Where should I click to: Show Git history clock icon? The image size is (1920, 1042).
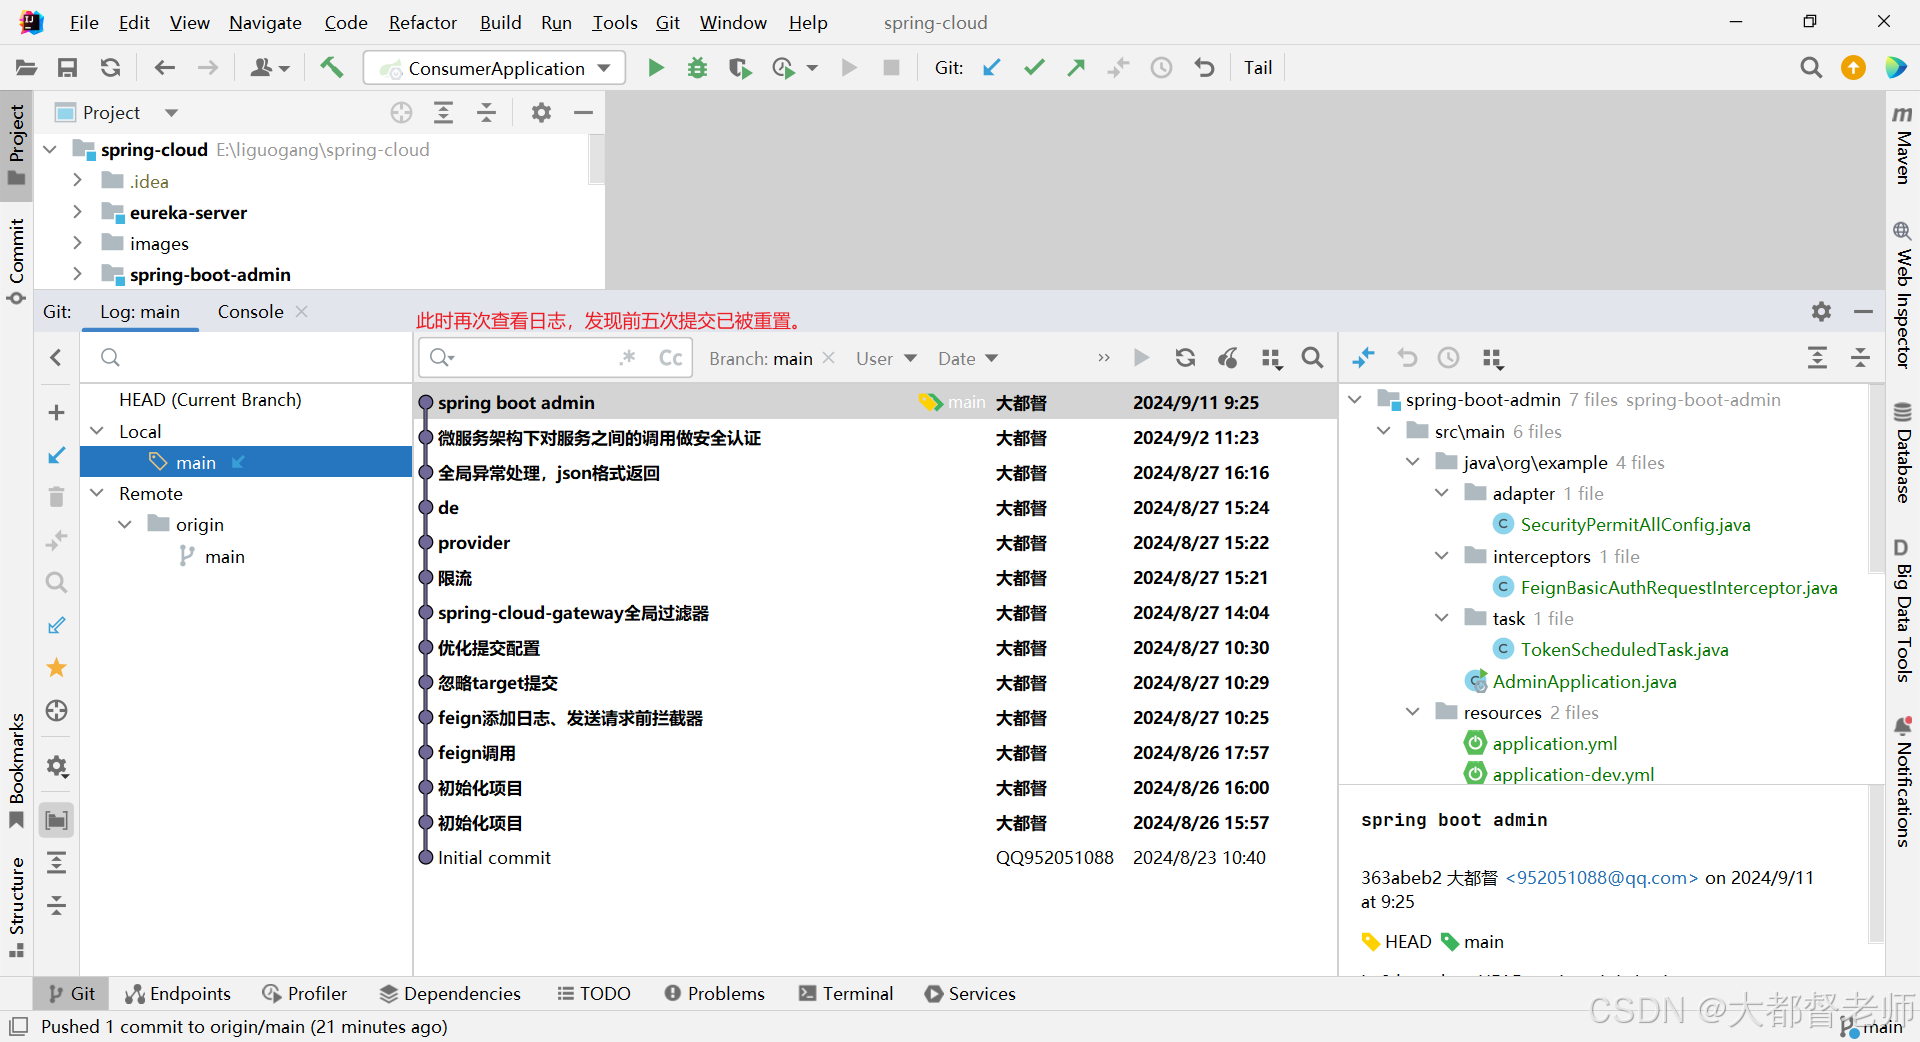(x=1161, y=68)
